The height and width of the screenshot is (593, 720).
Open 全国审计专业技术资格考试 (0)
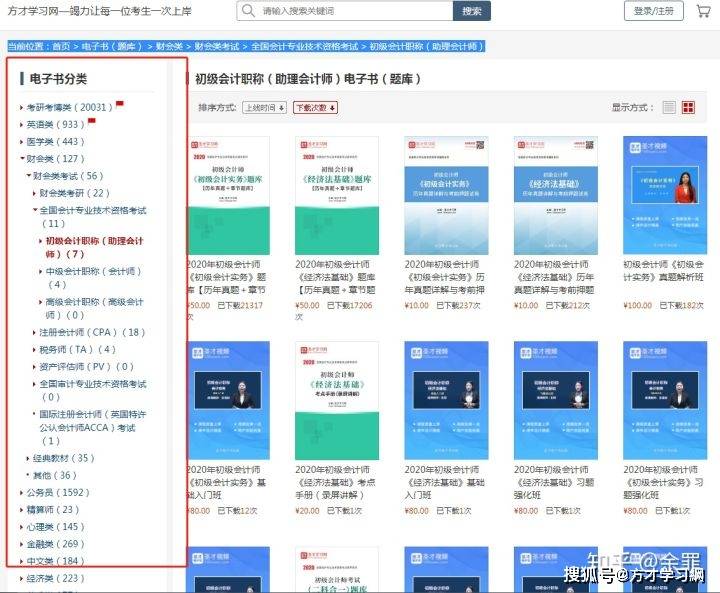(92, 390)
